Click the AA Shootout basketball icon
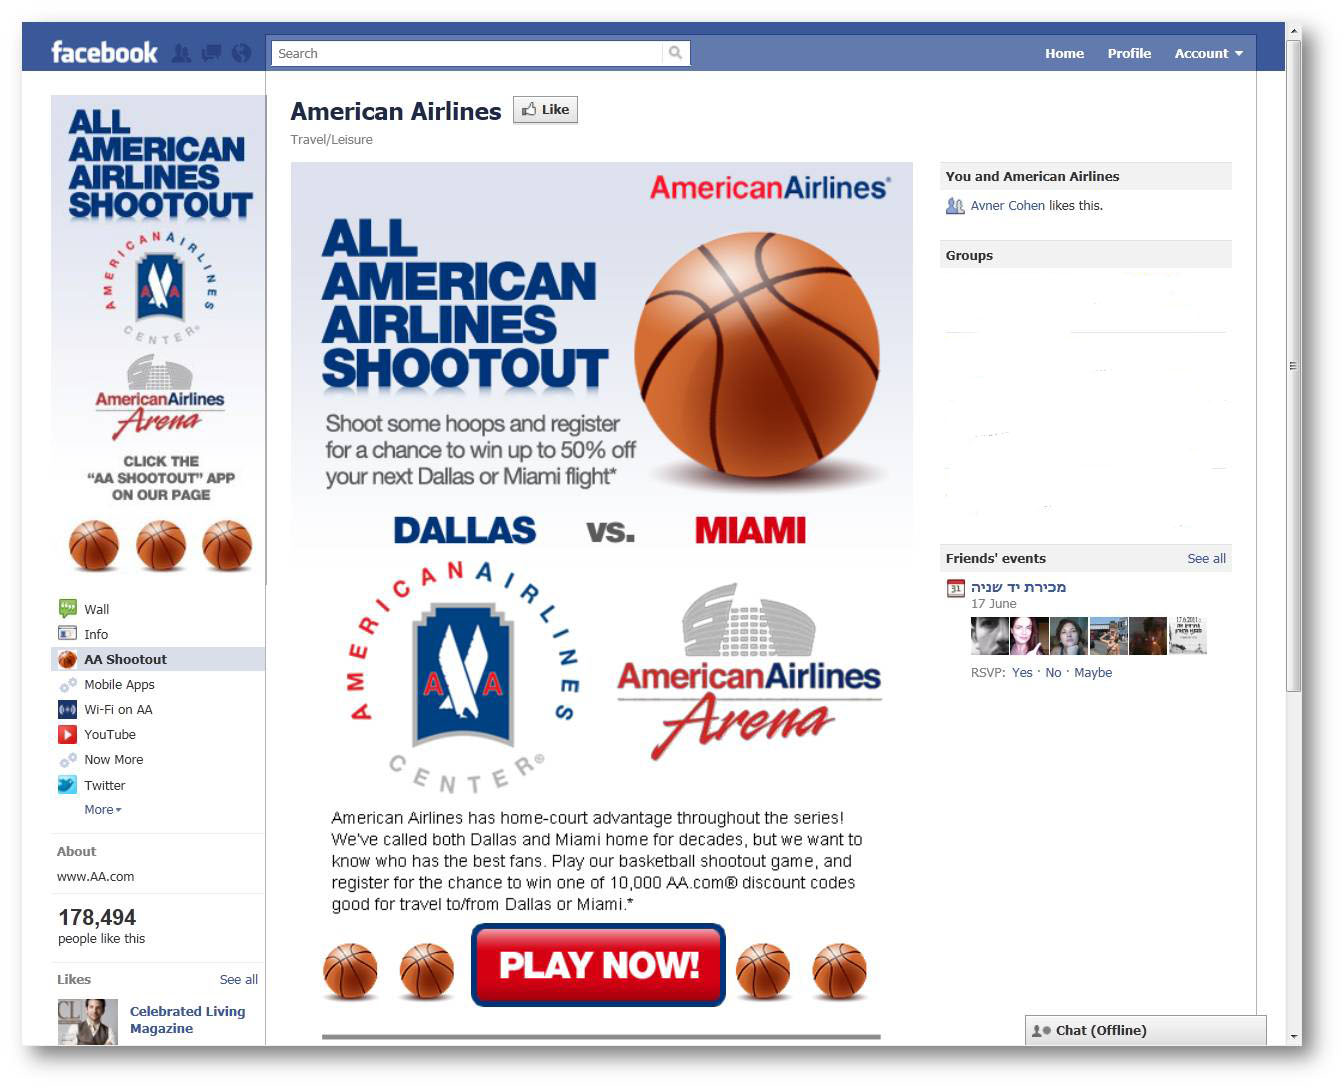Image resolution: width=1344 pixels, height=1088 pixels. tap(68, 659)
